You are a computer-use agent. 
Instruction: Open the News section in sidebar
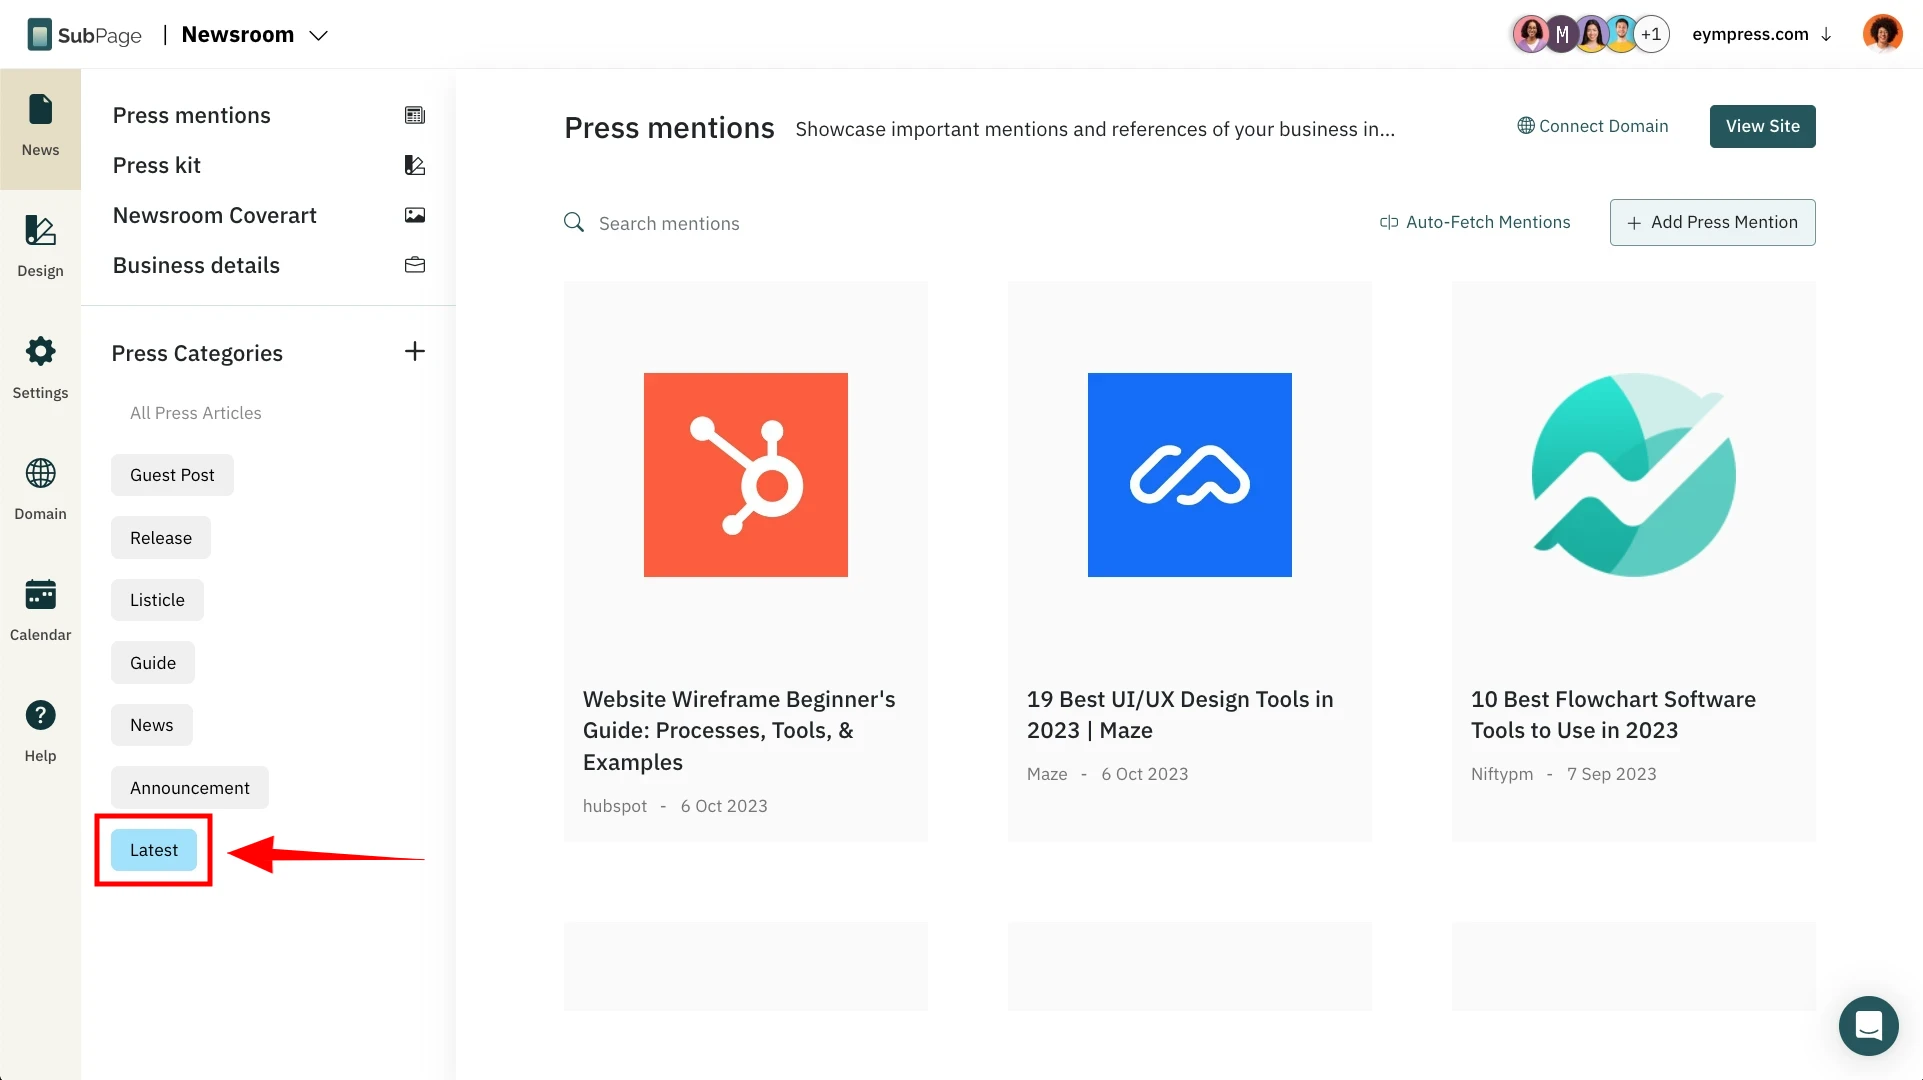point(40,129)
